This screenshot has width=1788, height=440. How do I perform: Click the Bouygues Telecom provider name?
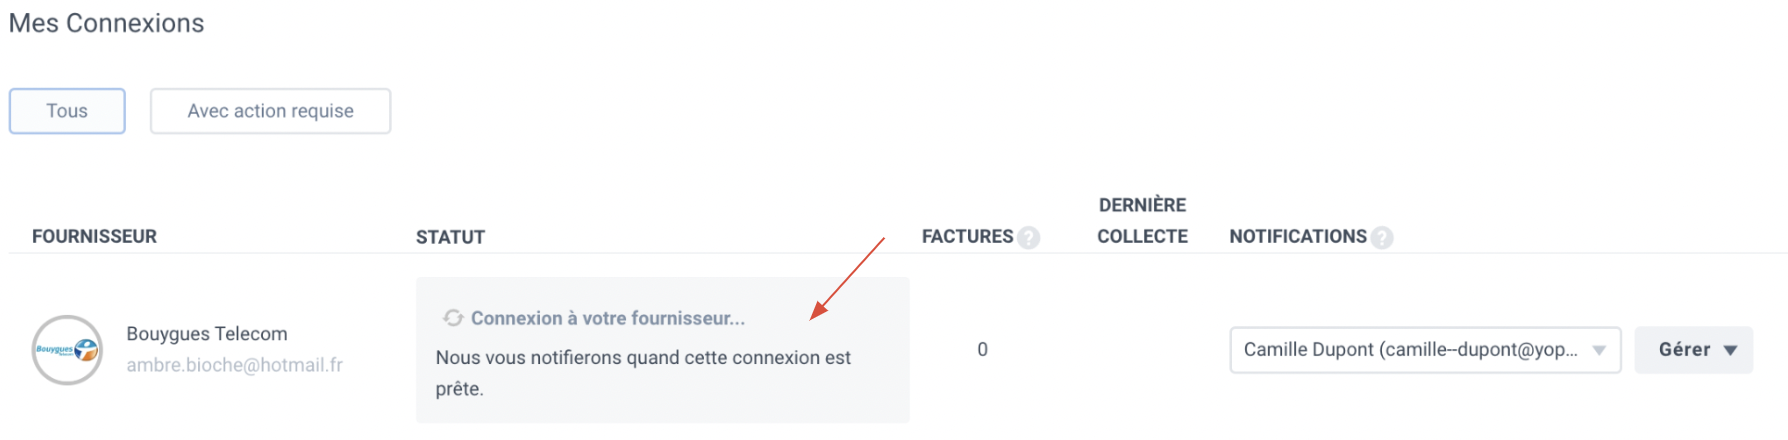pos(207,334)
